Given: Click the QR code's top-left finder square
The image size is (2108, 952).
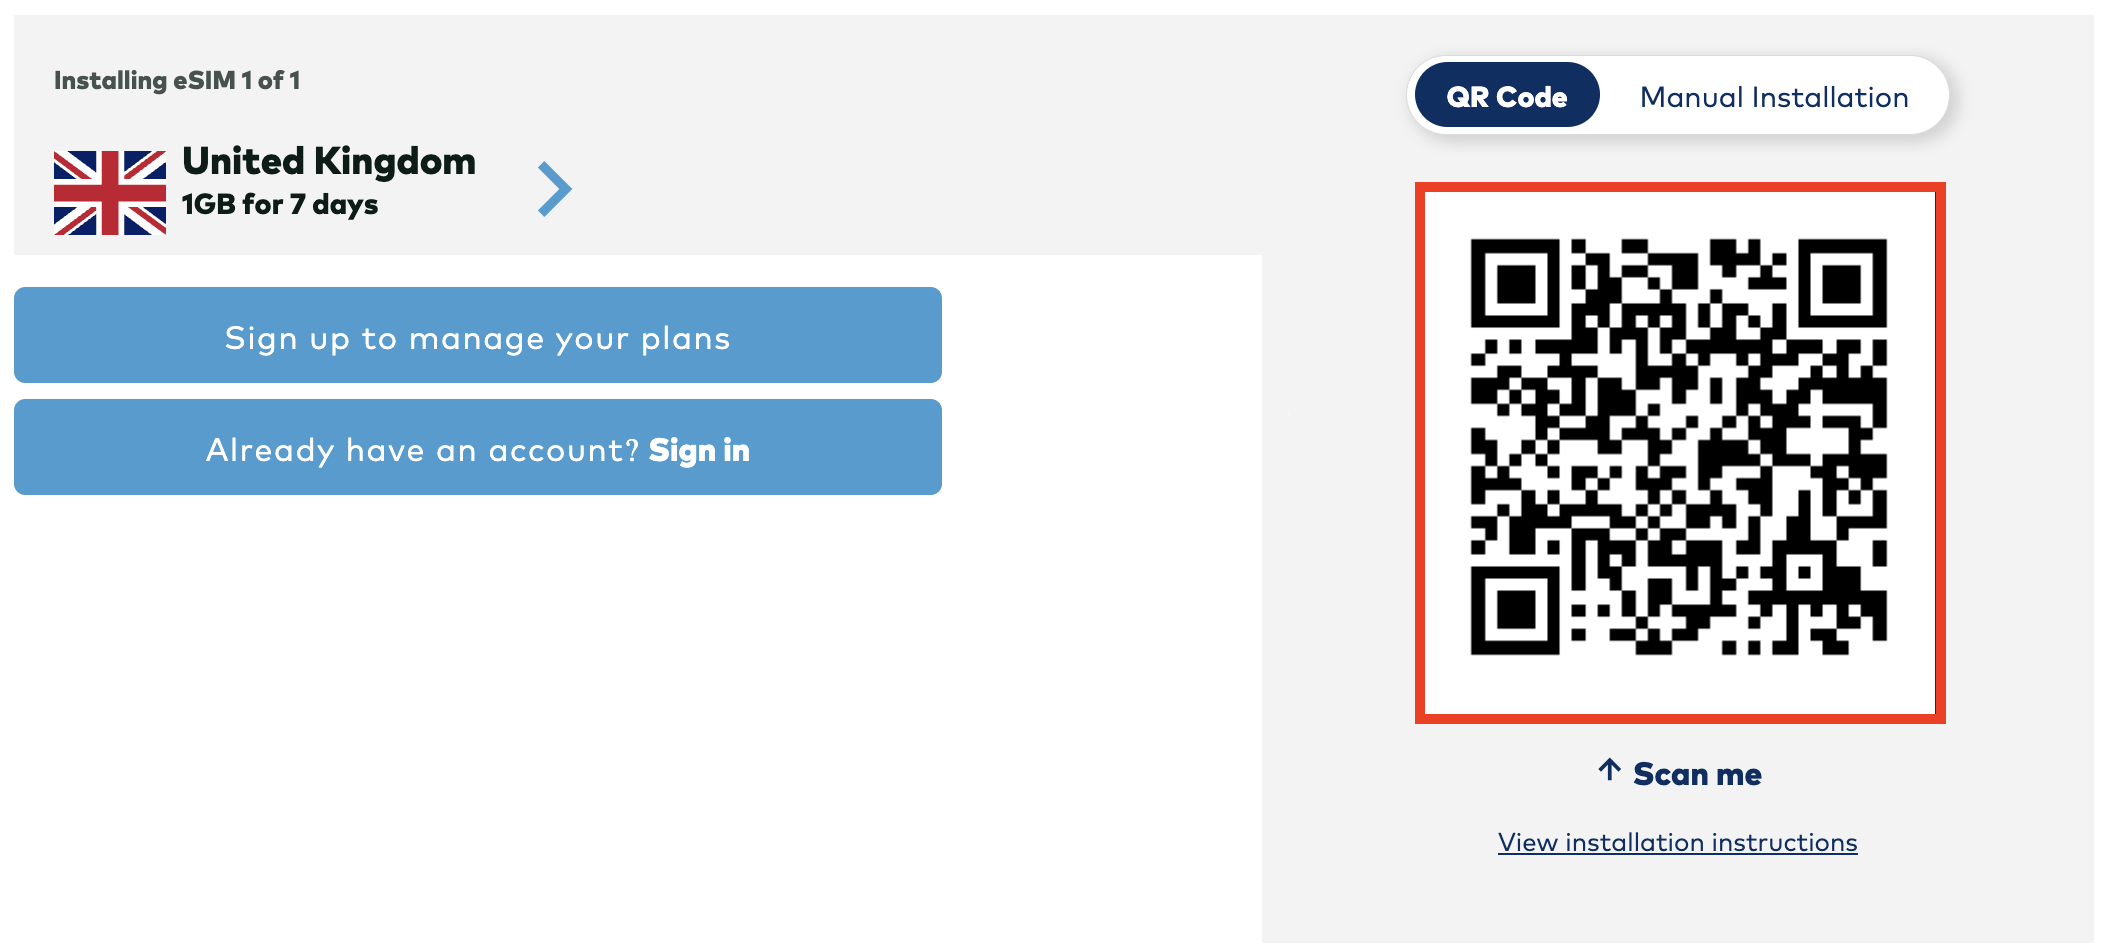Looking at the screenshot, I should 1515,283.
